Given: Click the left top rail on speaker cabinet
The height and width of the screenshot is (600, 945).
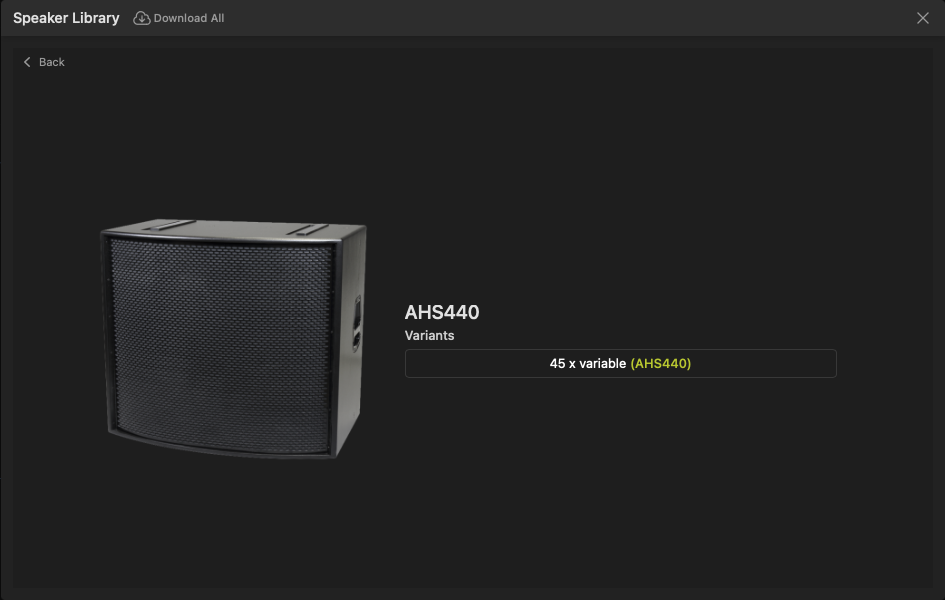Looking at the screenshot, I should [x=169, y=225].
